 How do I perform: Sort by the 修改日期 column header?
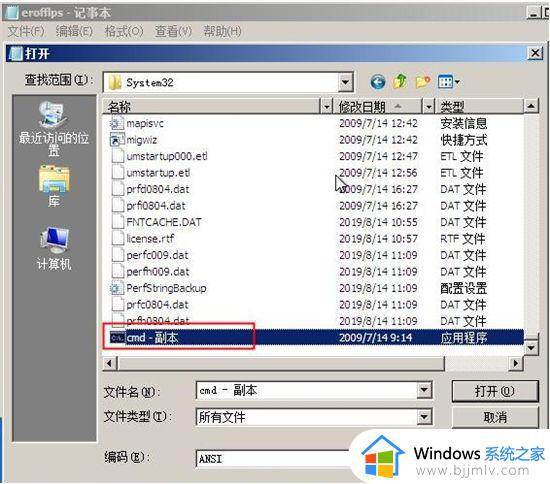378,106
